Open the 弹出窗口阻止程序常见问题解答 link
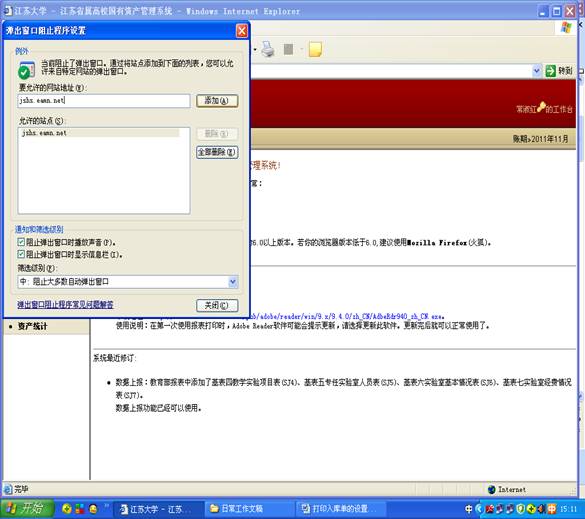Viewport: 585px width, 519px height. pyautogui.click(x=65, y=305)
